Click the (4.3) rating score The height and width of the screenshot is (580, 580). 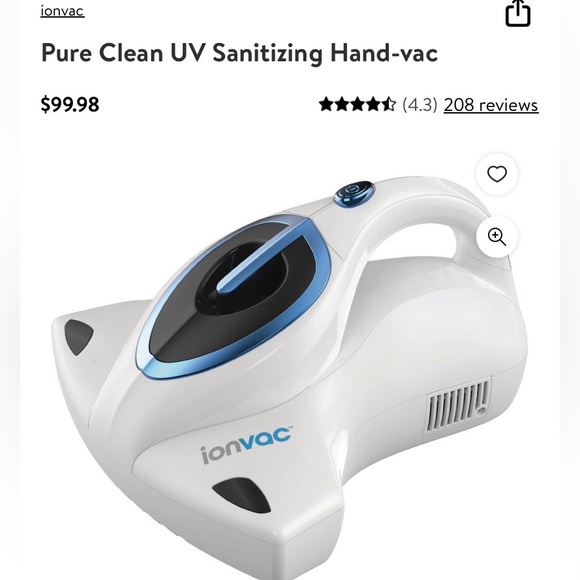click(420, 105)
